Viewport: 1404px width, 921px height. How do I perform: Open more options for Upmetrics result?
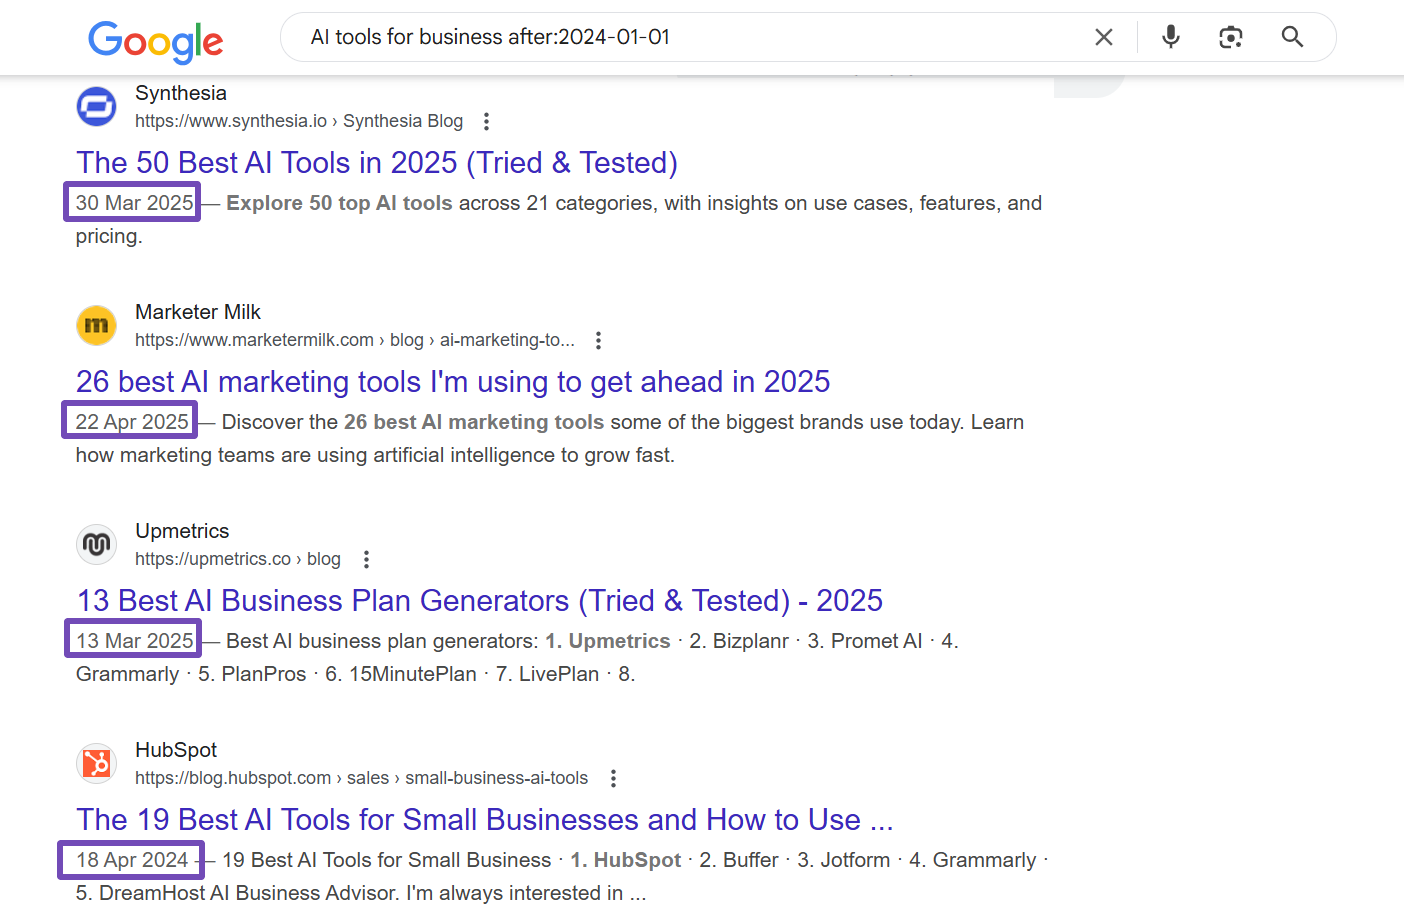(x=366, y=559)
